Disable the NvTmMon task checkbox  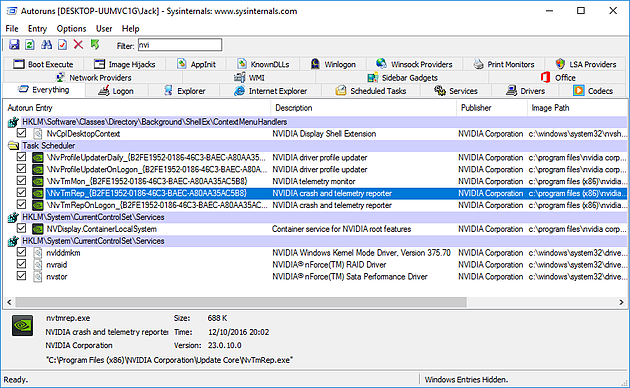21,181
